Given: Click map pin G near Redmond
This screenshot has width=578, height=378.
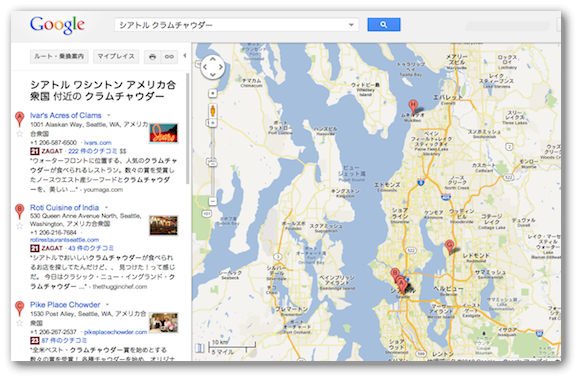Looking at the screenshot, I should 449,247.
